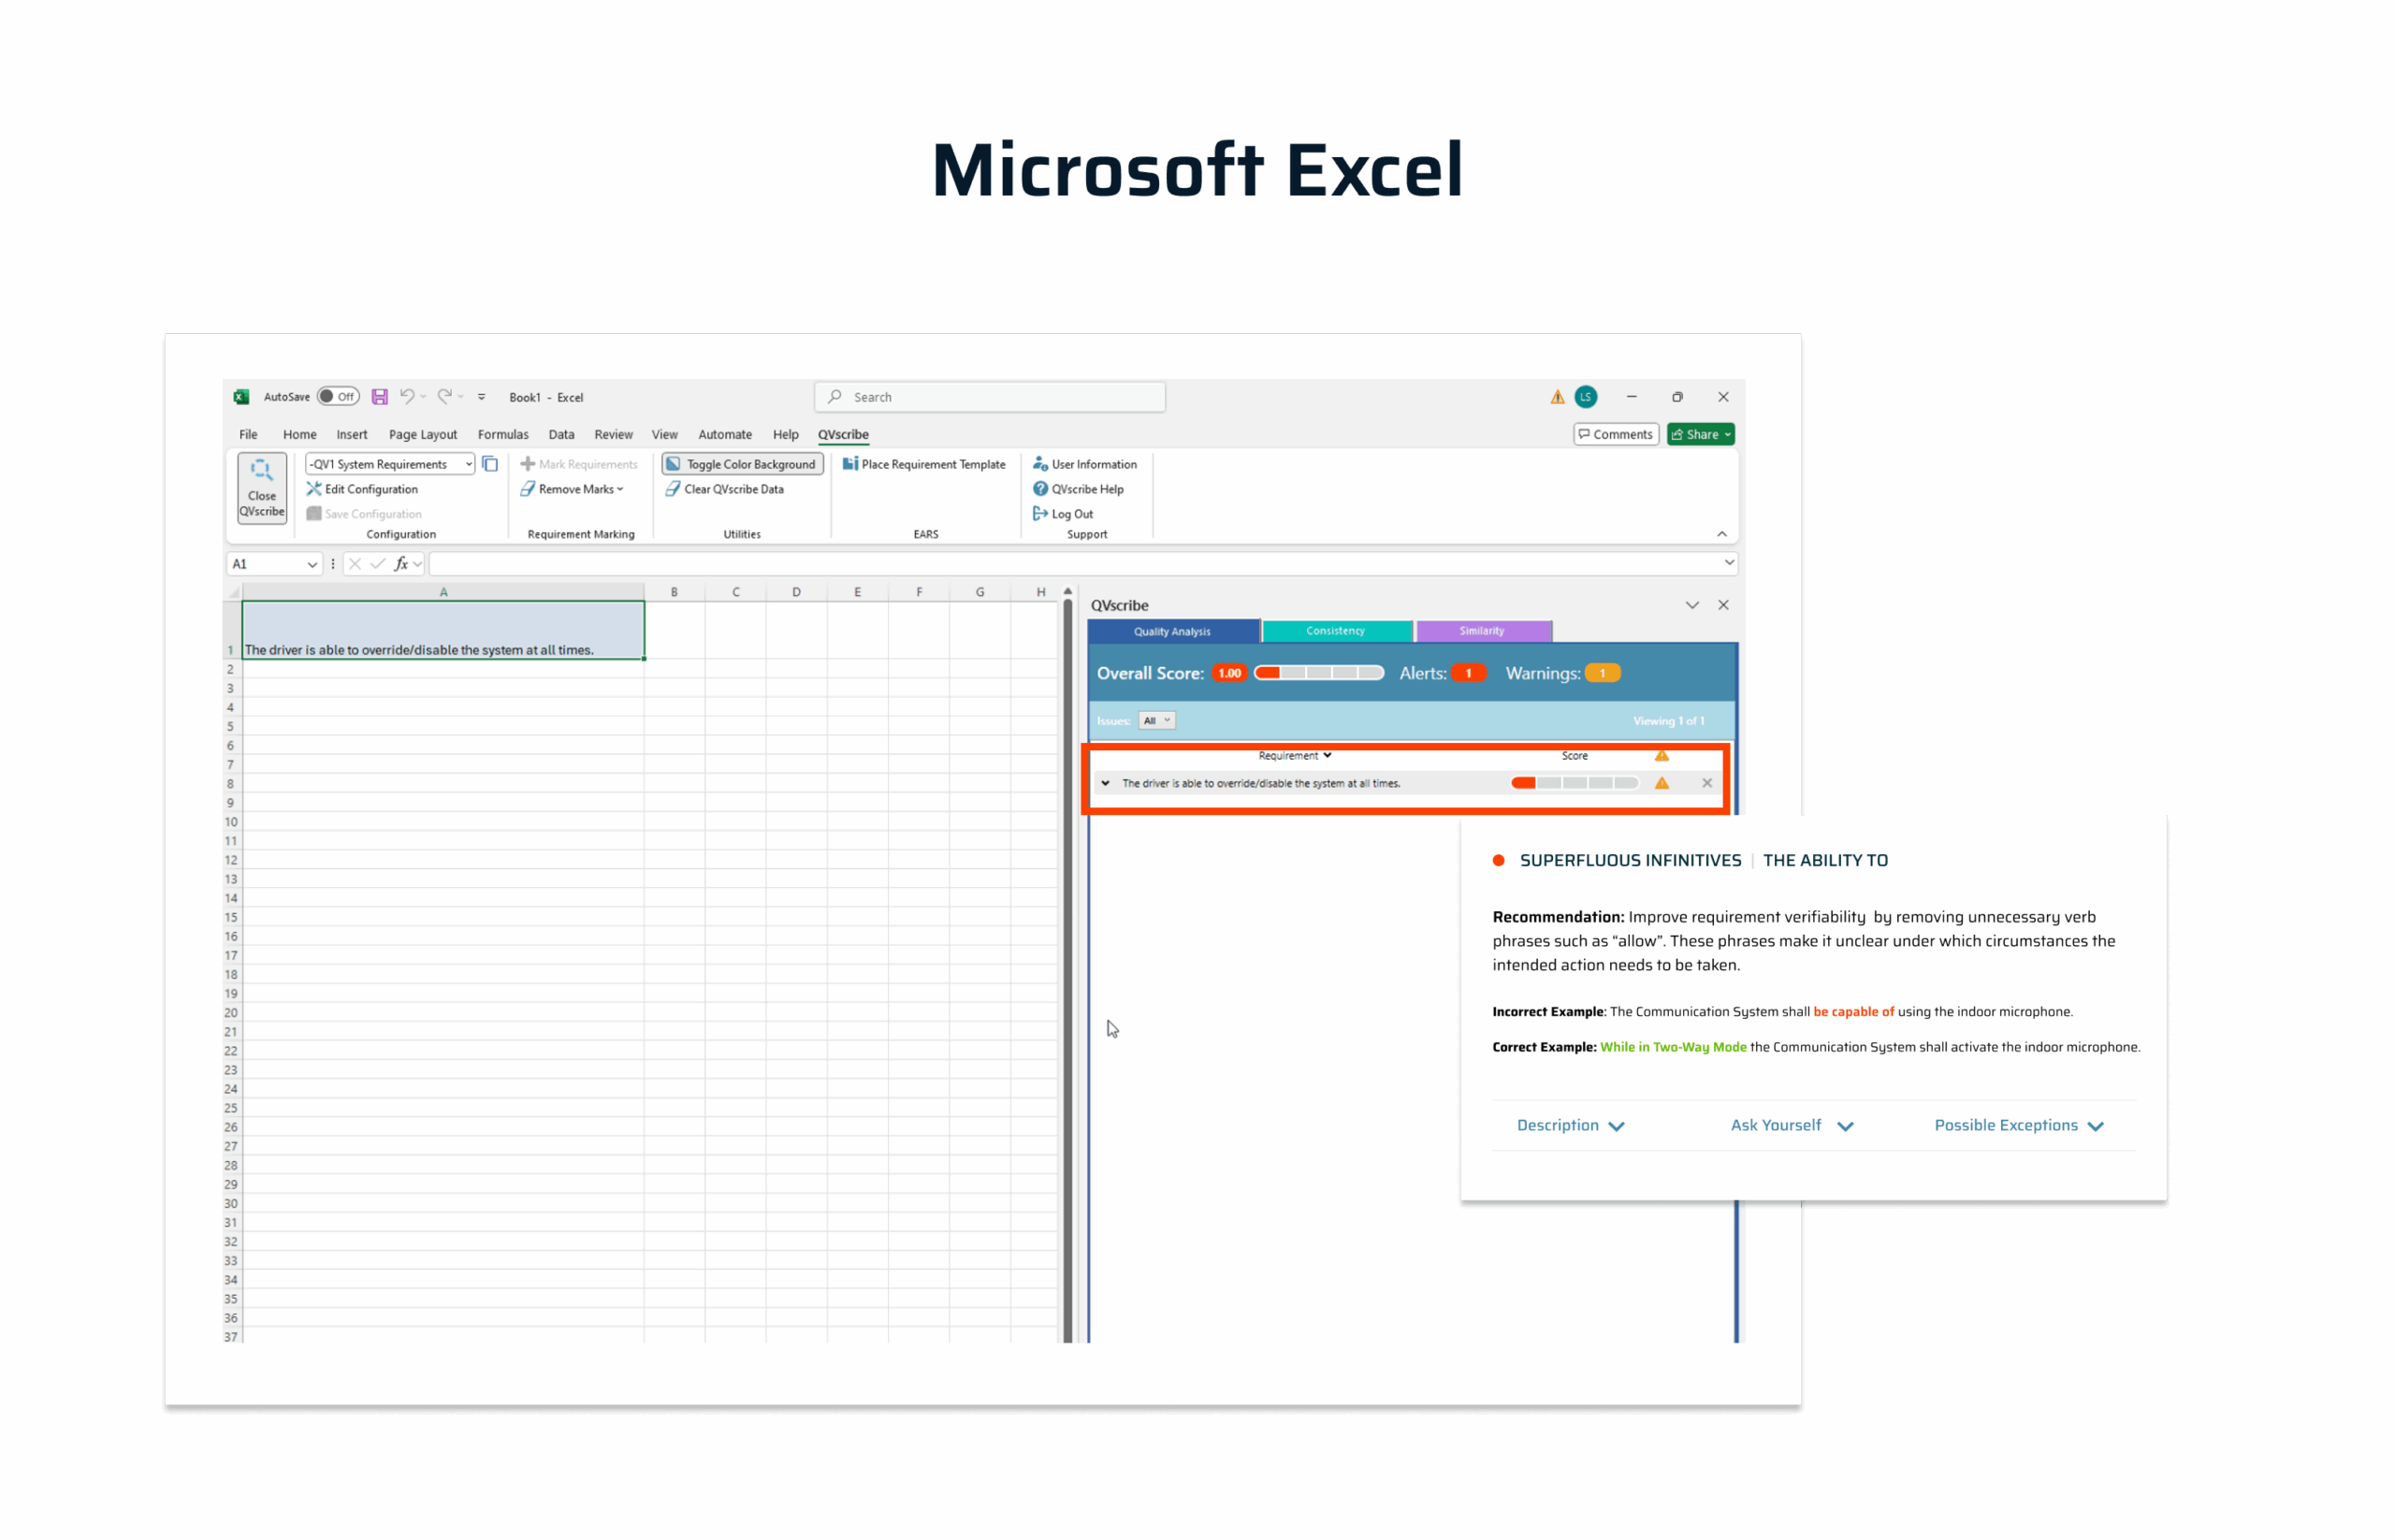2395x1540 pixels.
Task: Open User Information
Action: (x=1084, y=464)
